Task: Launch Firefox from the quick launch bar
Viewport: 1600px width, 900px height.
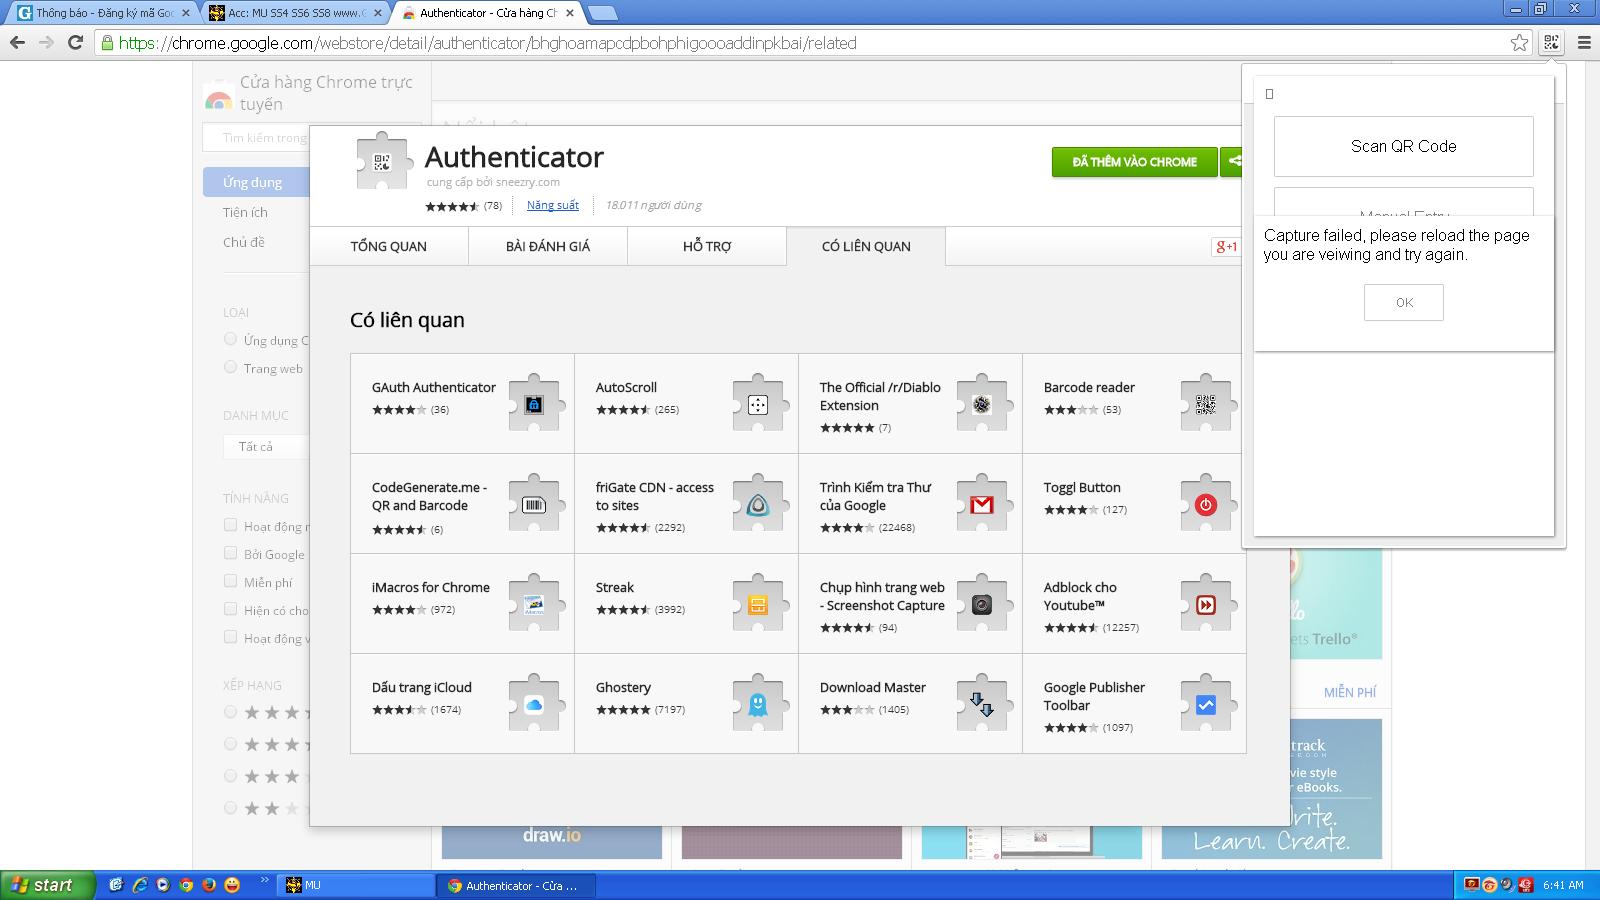Action: pos(208,885)
